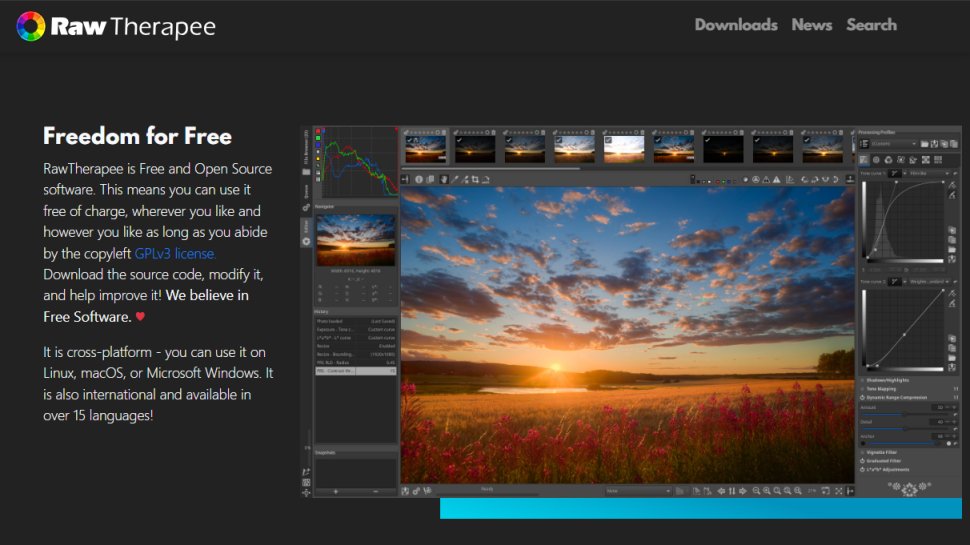970x545 pixels.
Task: Click export icon at top right of preview
Action: pyautogui.click(x=850, y=179)
